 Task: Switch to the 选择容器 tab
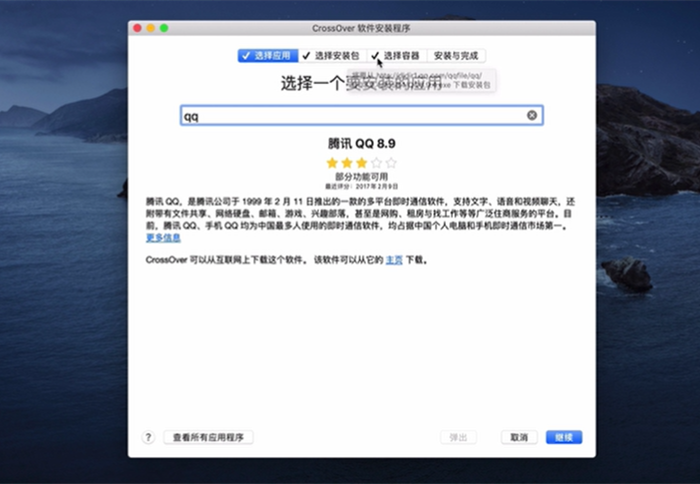click(x=396, y=56)
